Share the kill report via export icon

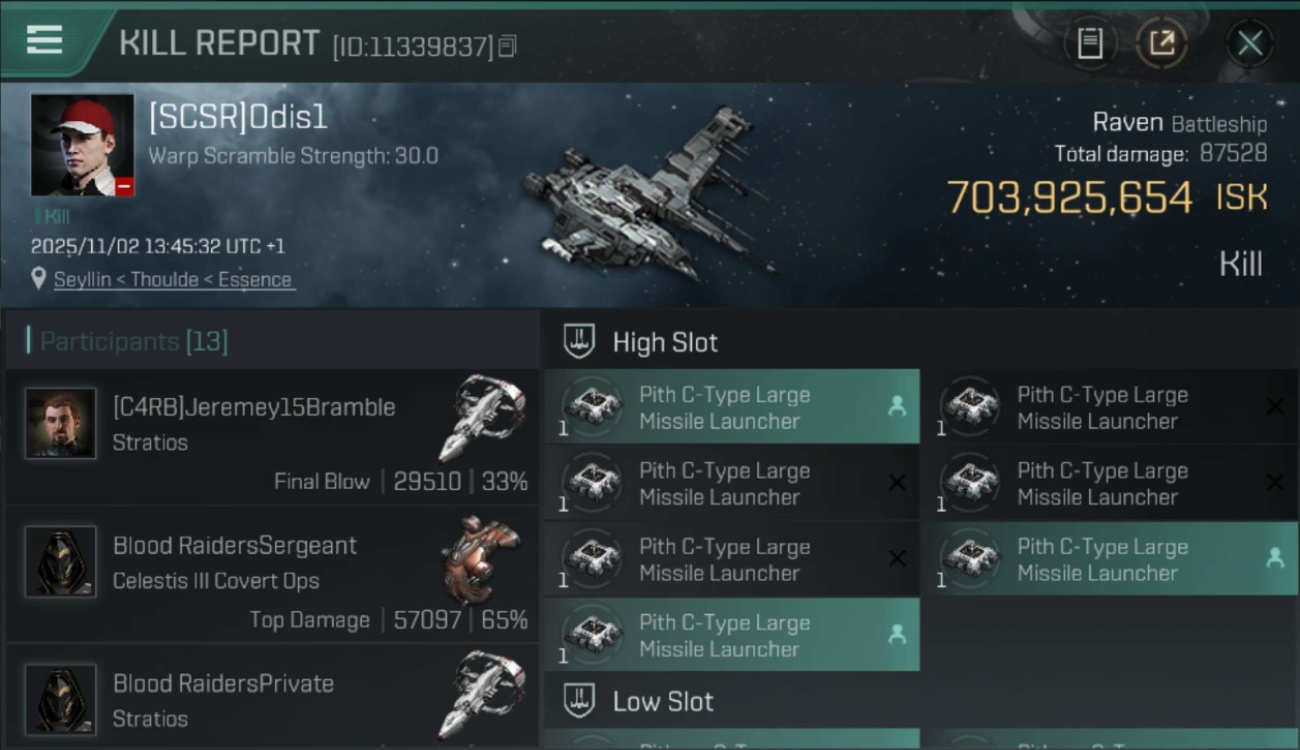click(x=1162, y=43)
